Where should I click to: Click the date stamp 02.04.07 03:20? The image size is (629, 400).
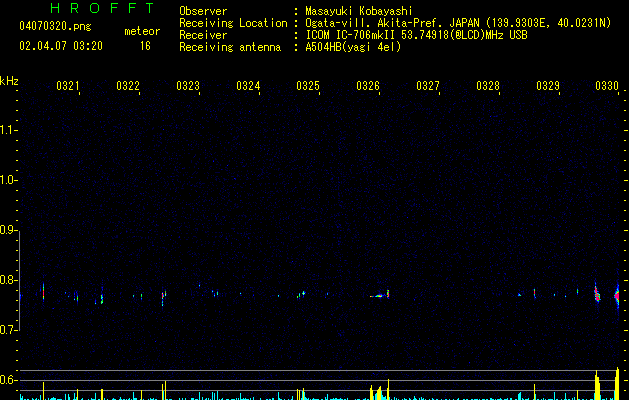click(x=61, y=46)
